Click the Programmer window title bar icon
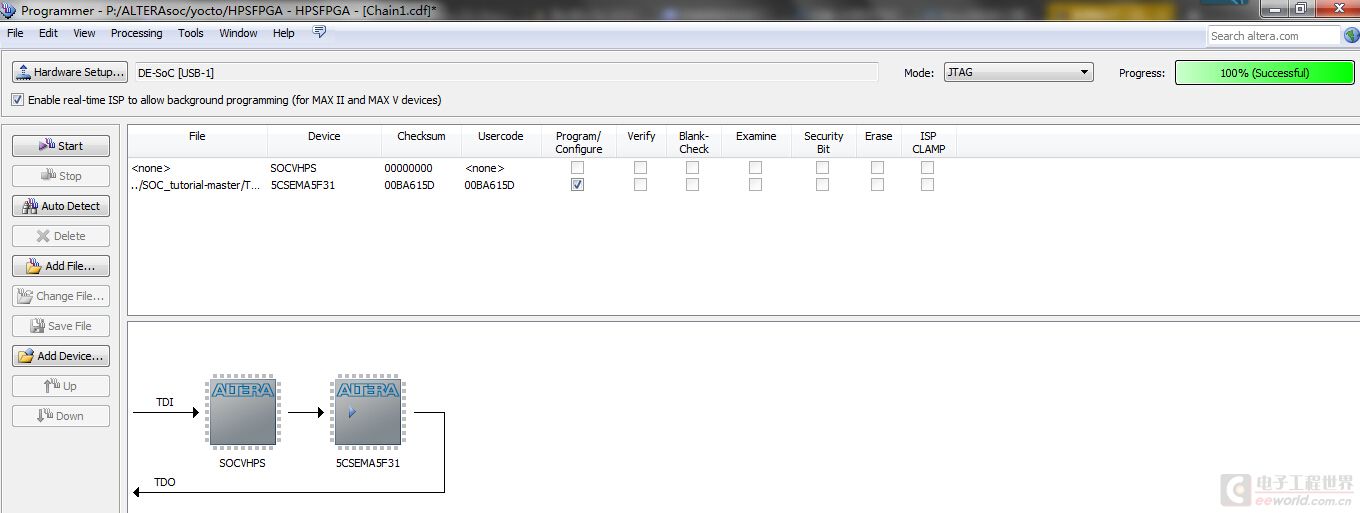 [x=8, y=9]
